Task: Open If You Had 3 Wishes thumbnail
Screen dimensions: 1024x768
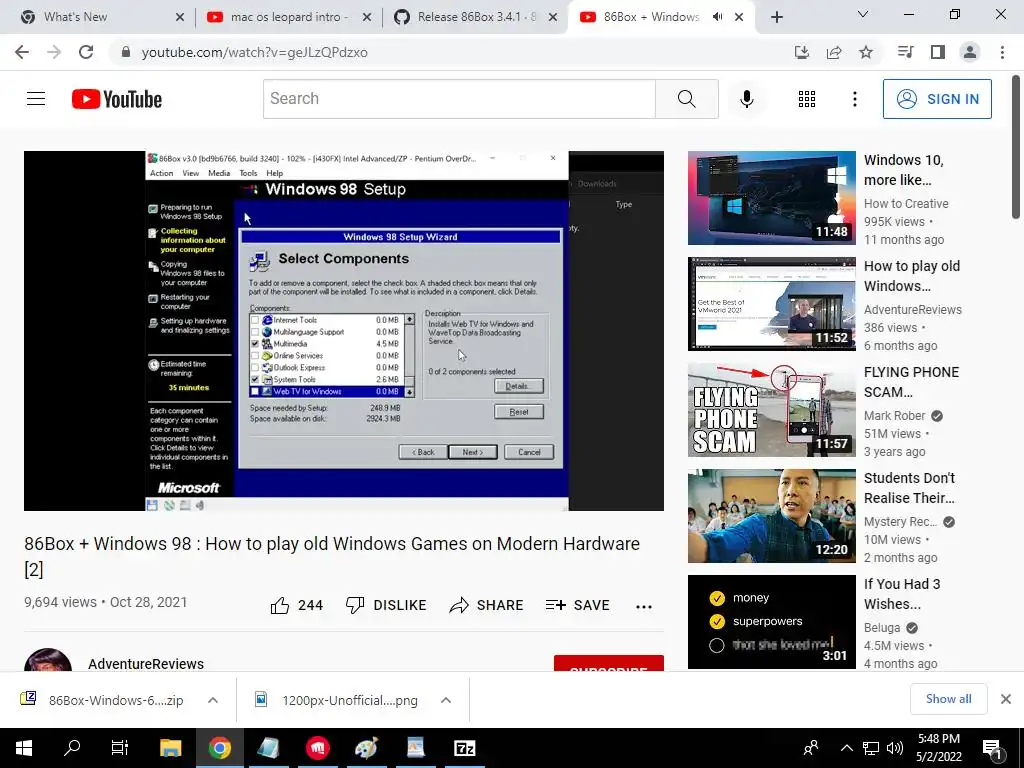Action: [771, 622]
